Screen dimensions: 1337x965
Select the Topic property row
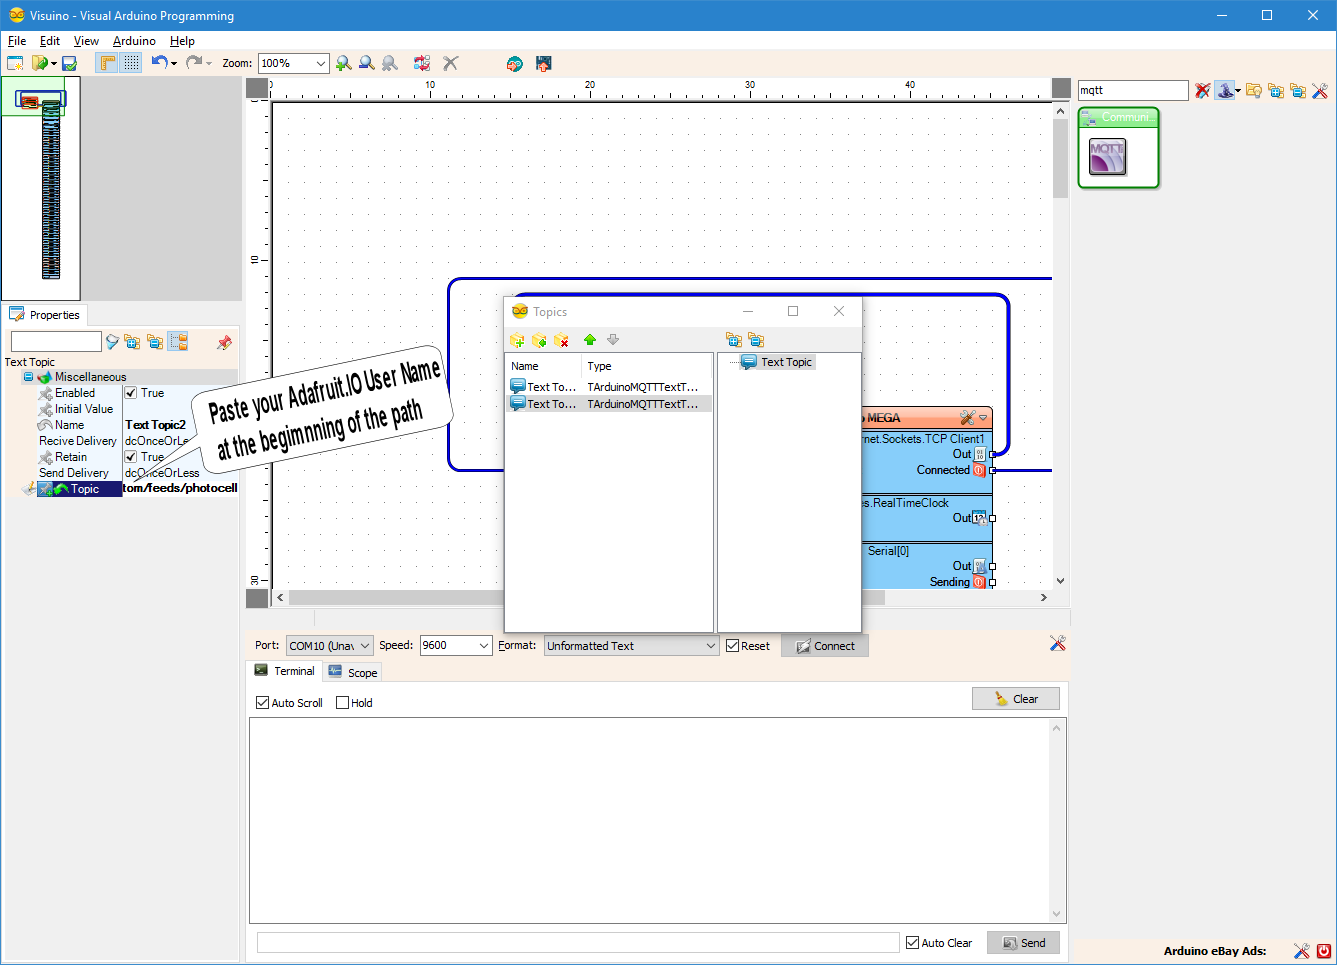[x=120, y=489]
